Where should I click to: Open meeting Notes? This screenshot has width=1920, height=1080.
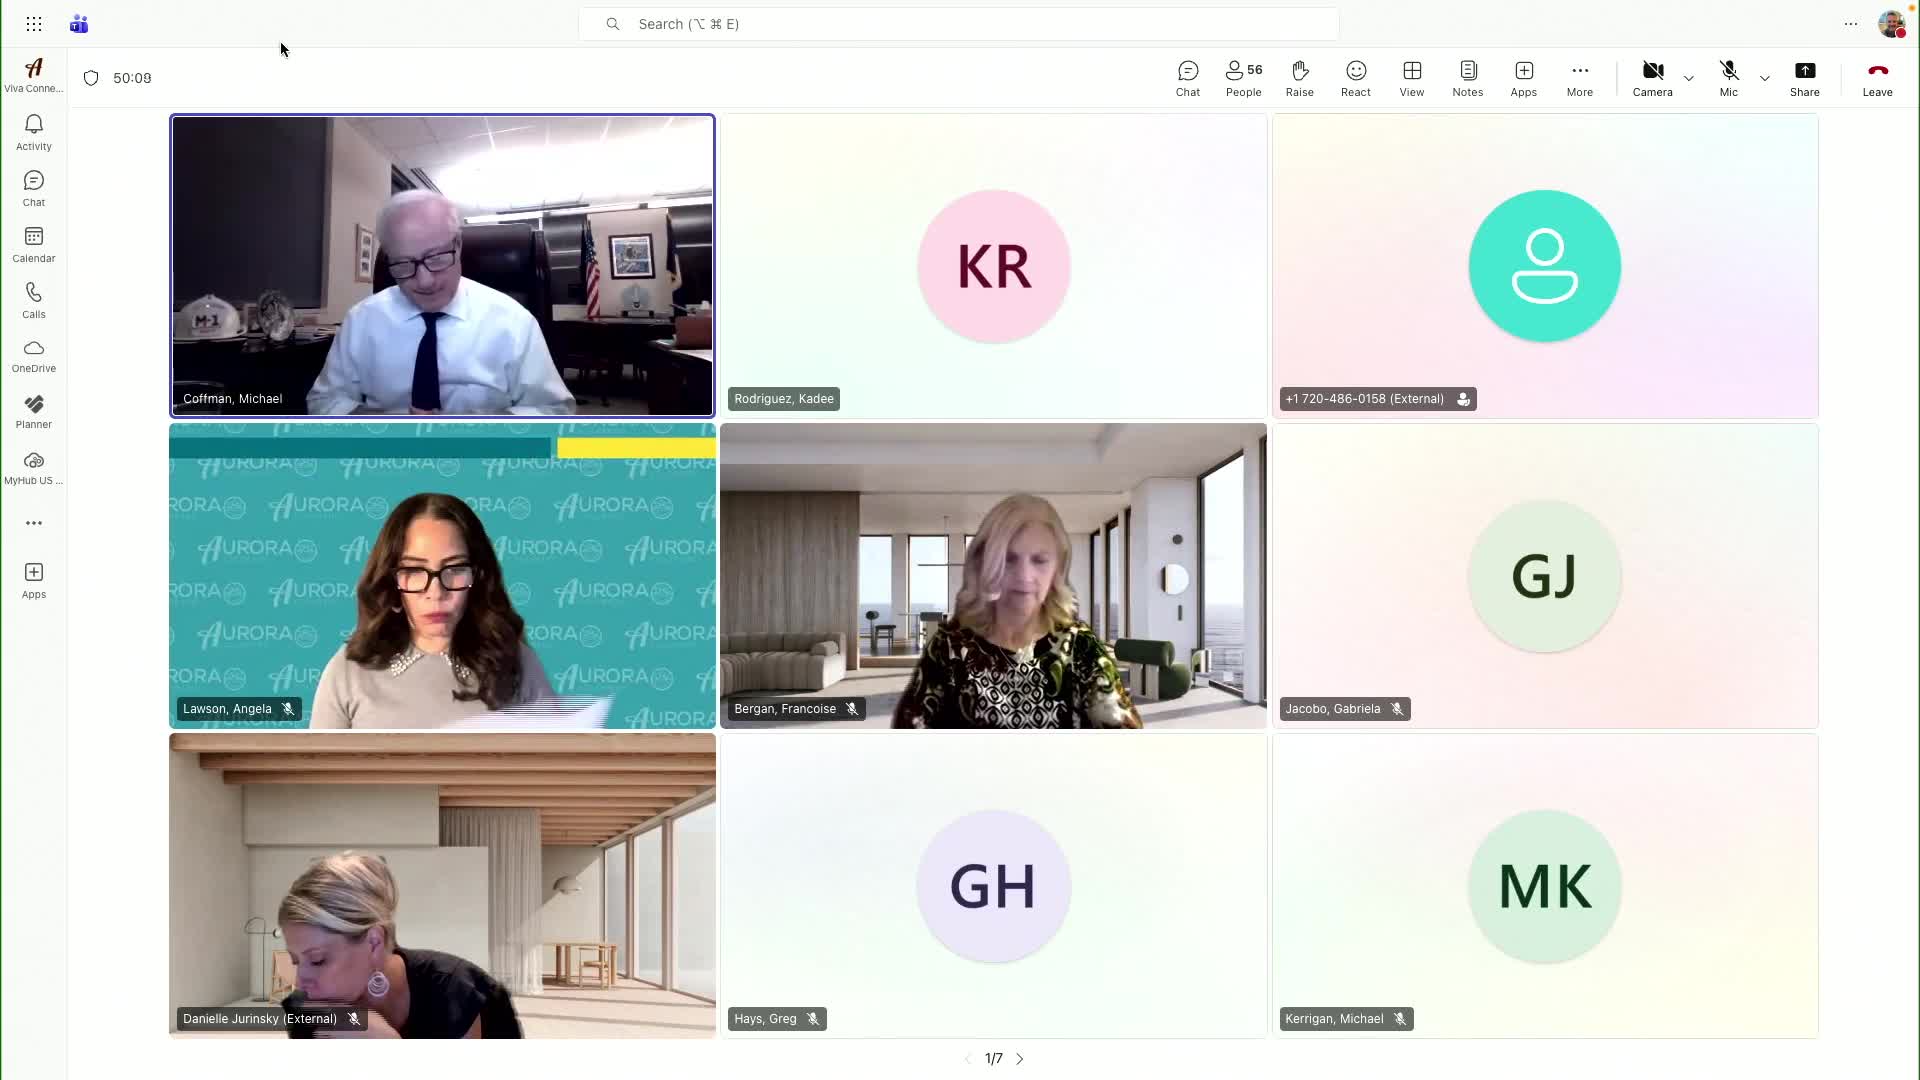[1467, 78]
